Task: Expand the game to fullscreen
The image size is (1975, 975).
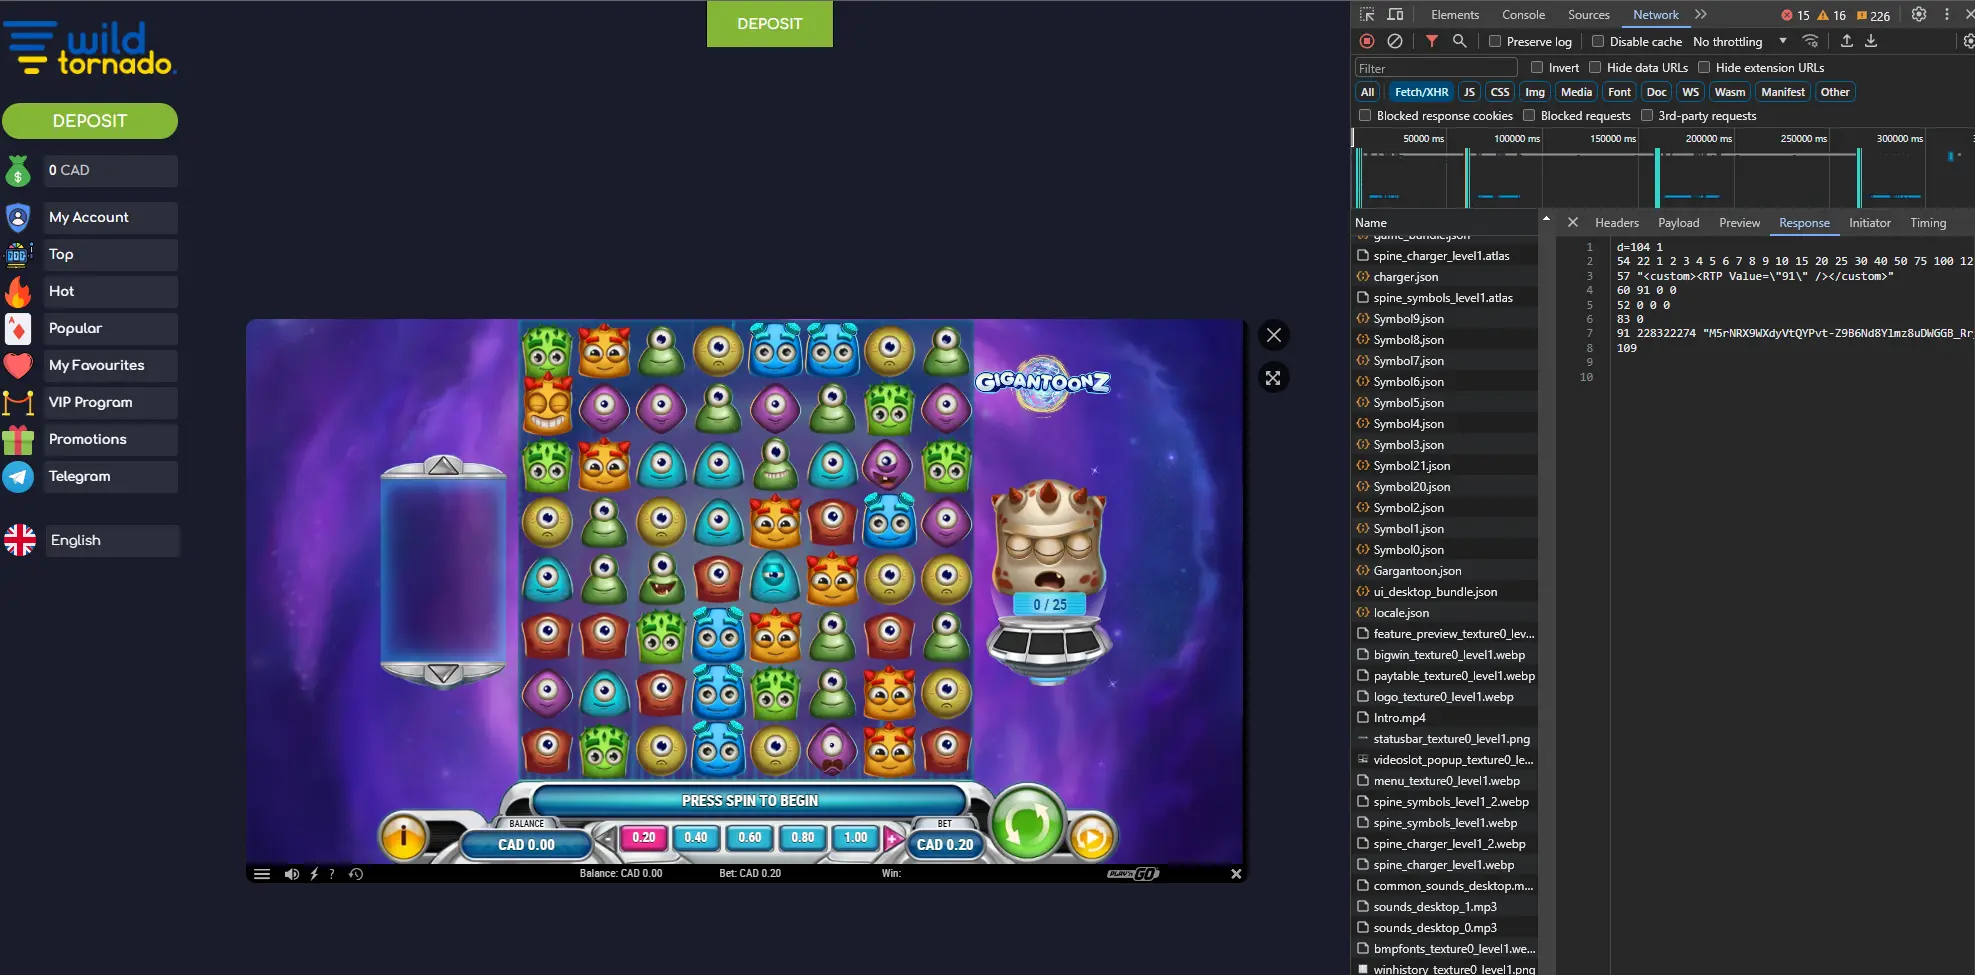Action: [1273, 378]
